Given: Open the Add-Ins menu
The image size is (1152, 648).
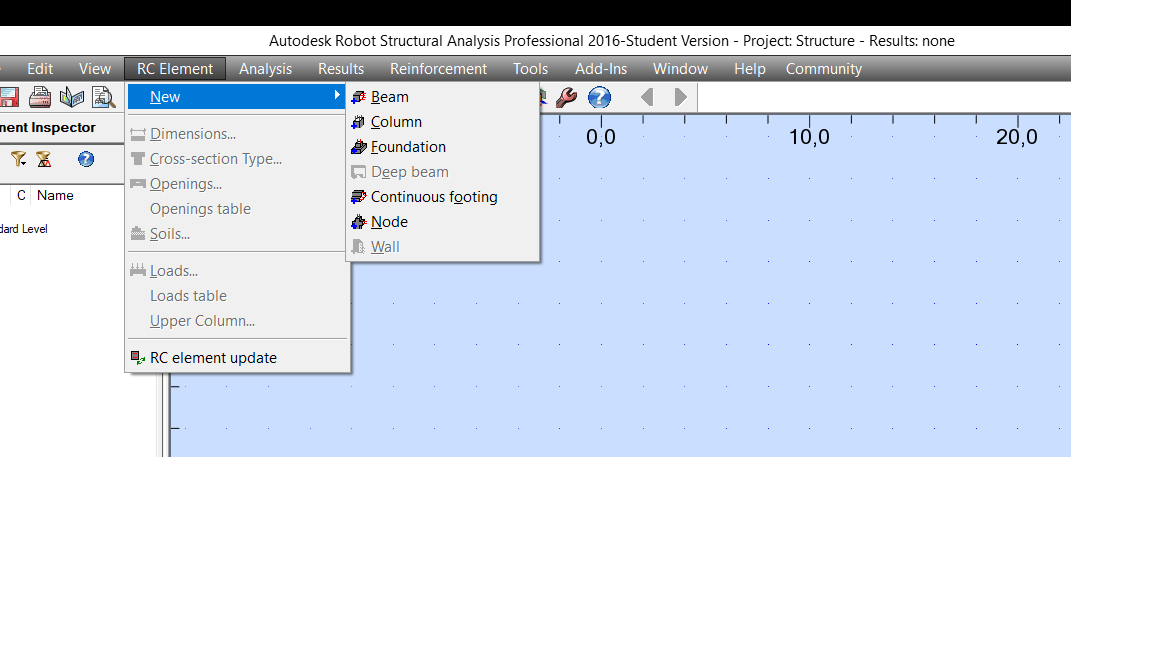Looking at the screenshot, I should [x=601, y=68].
